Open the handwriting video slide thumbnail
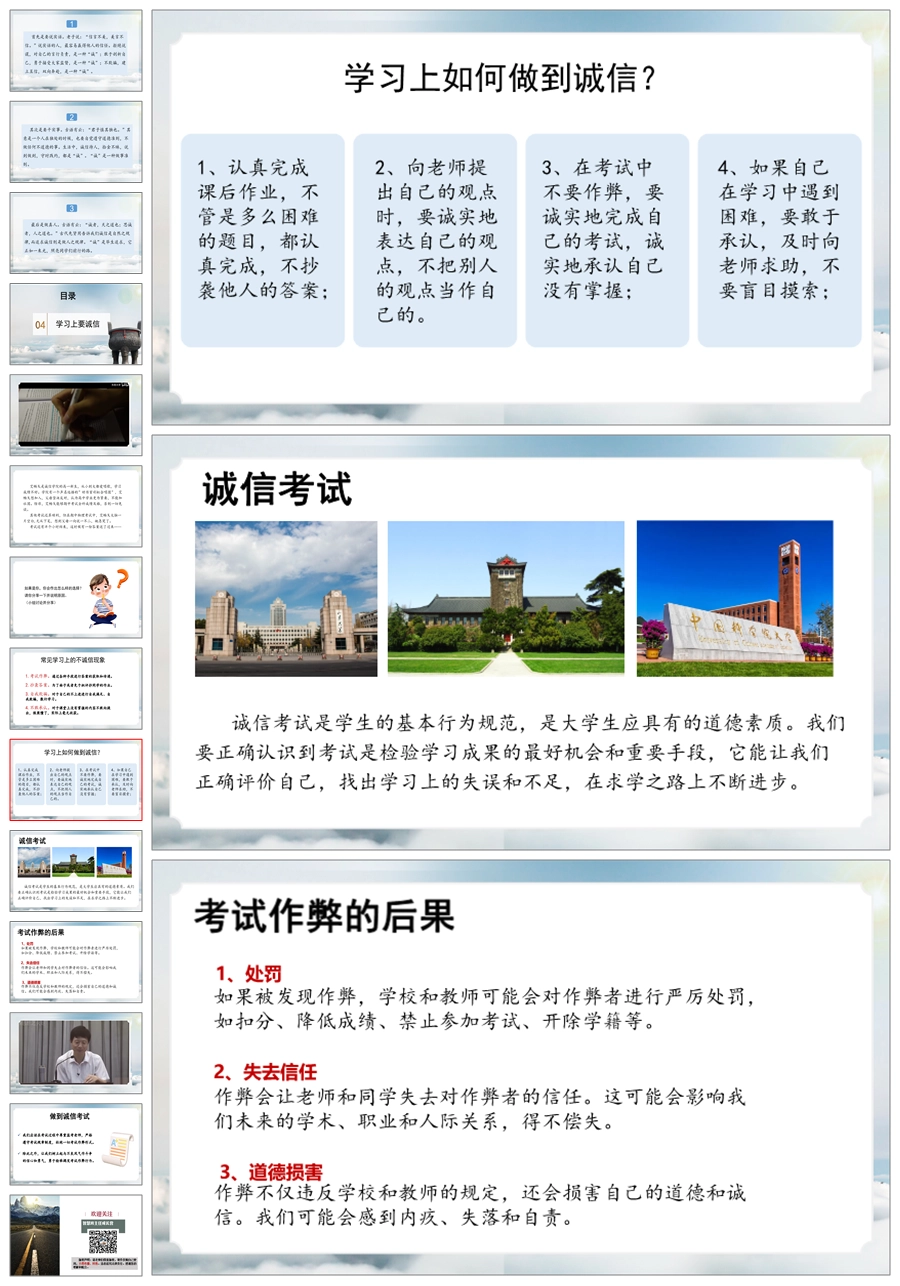The height and width of the screenshot is (1286, 900). click(76, 415)
